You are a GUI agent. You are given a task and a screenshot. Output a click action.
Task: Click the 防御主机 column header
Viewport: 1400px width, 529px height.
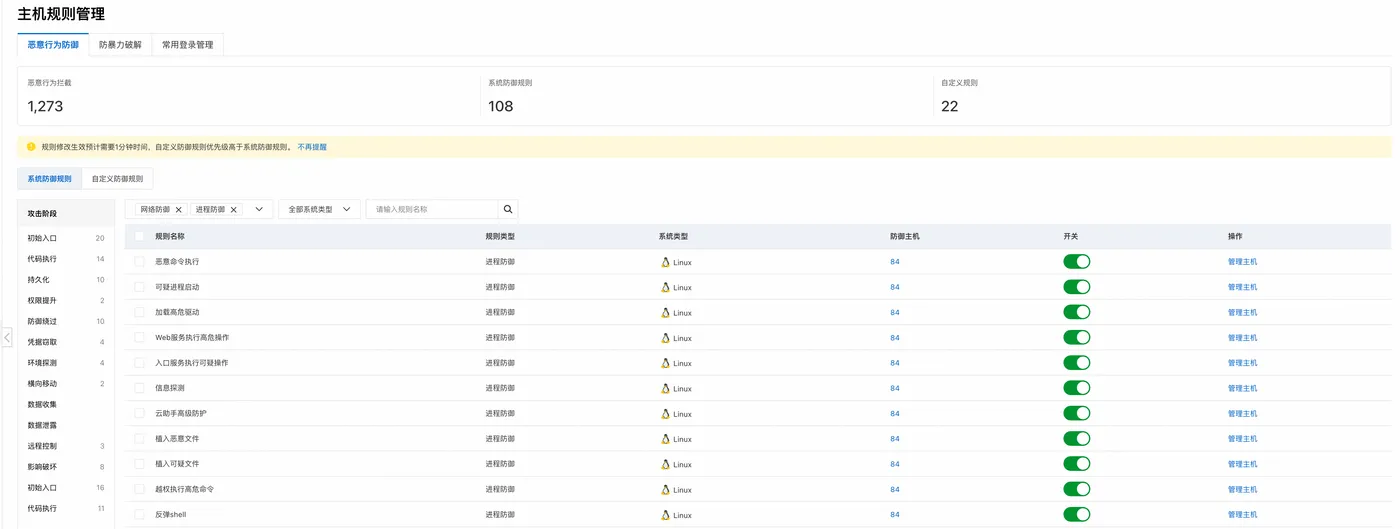point(905,236)
